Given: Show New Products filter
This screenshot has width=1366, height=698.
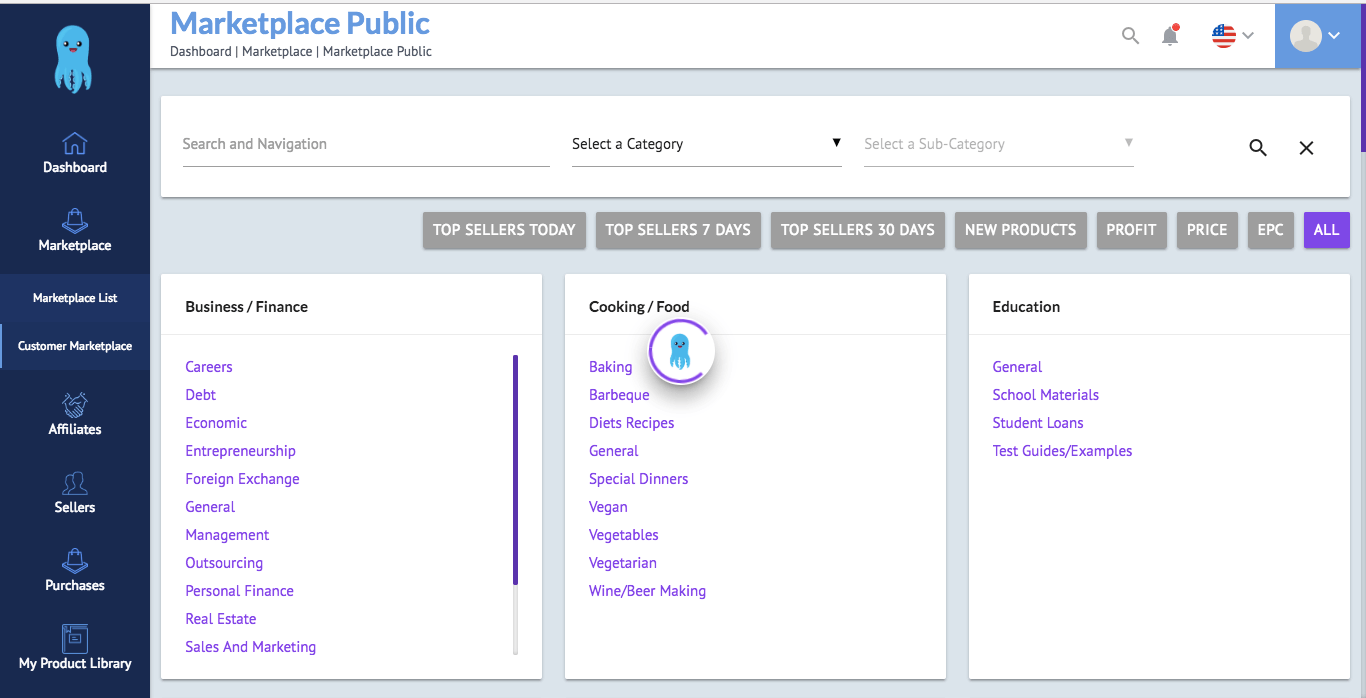Looking at the screenshot, I should tap(1021, 230).
